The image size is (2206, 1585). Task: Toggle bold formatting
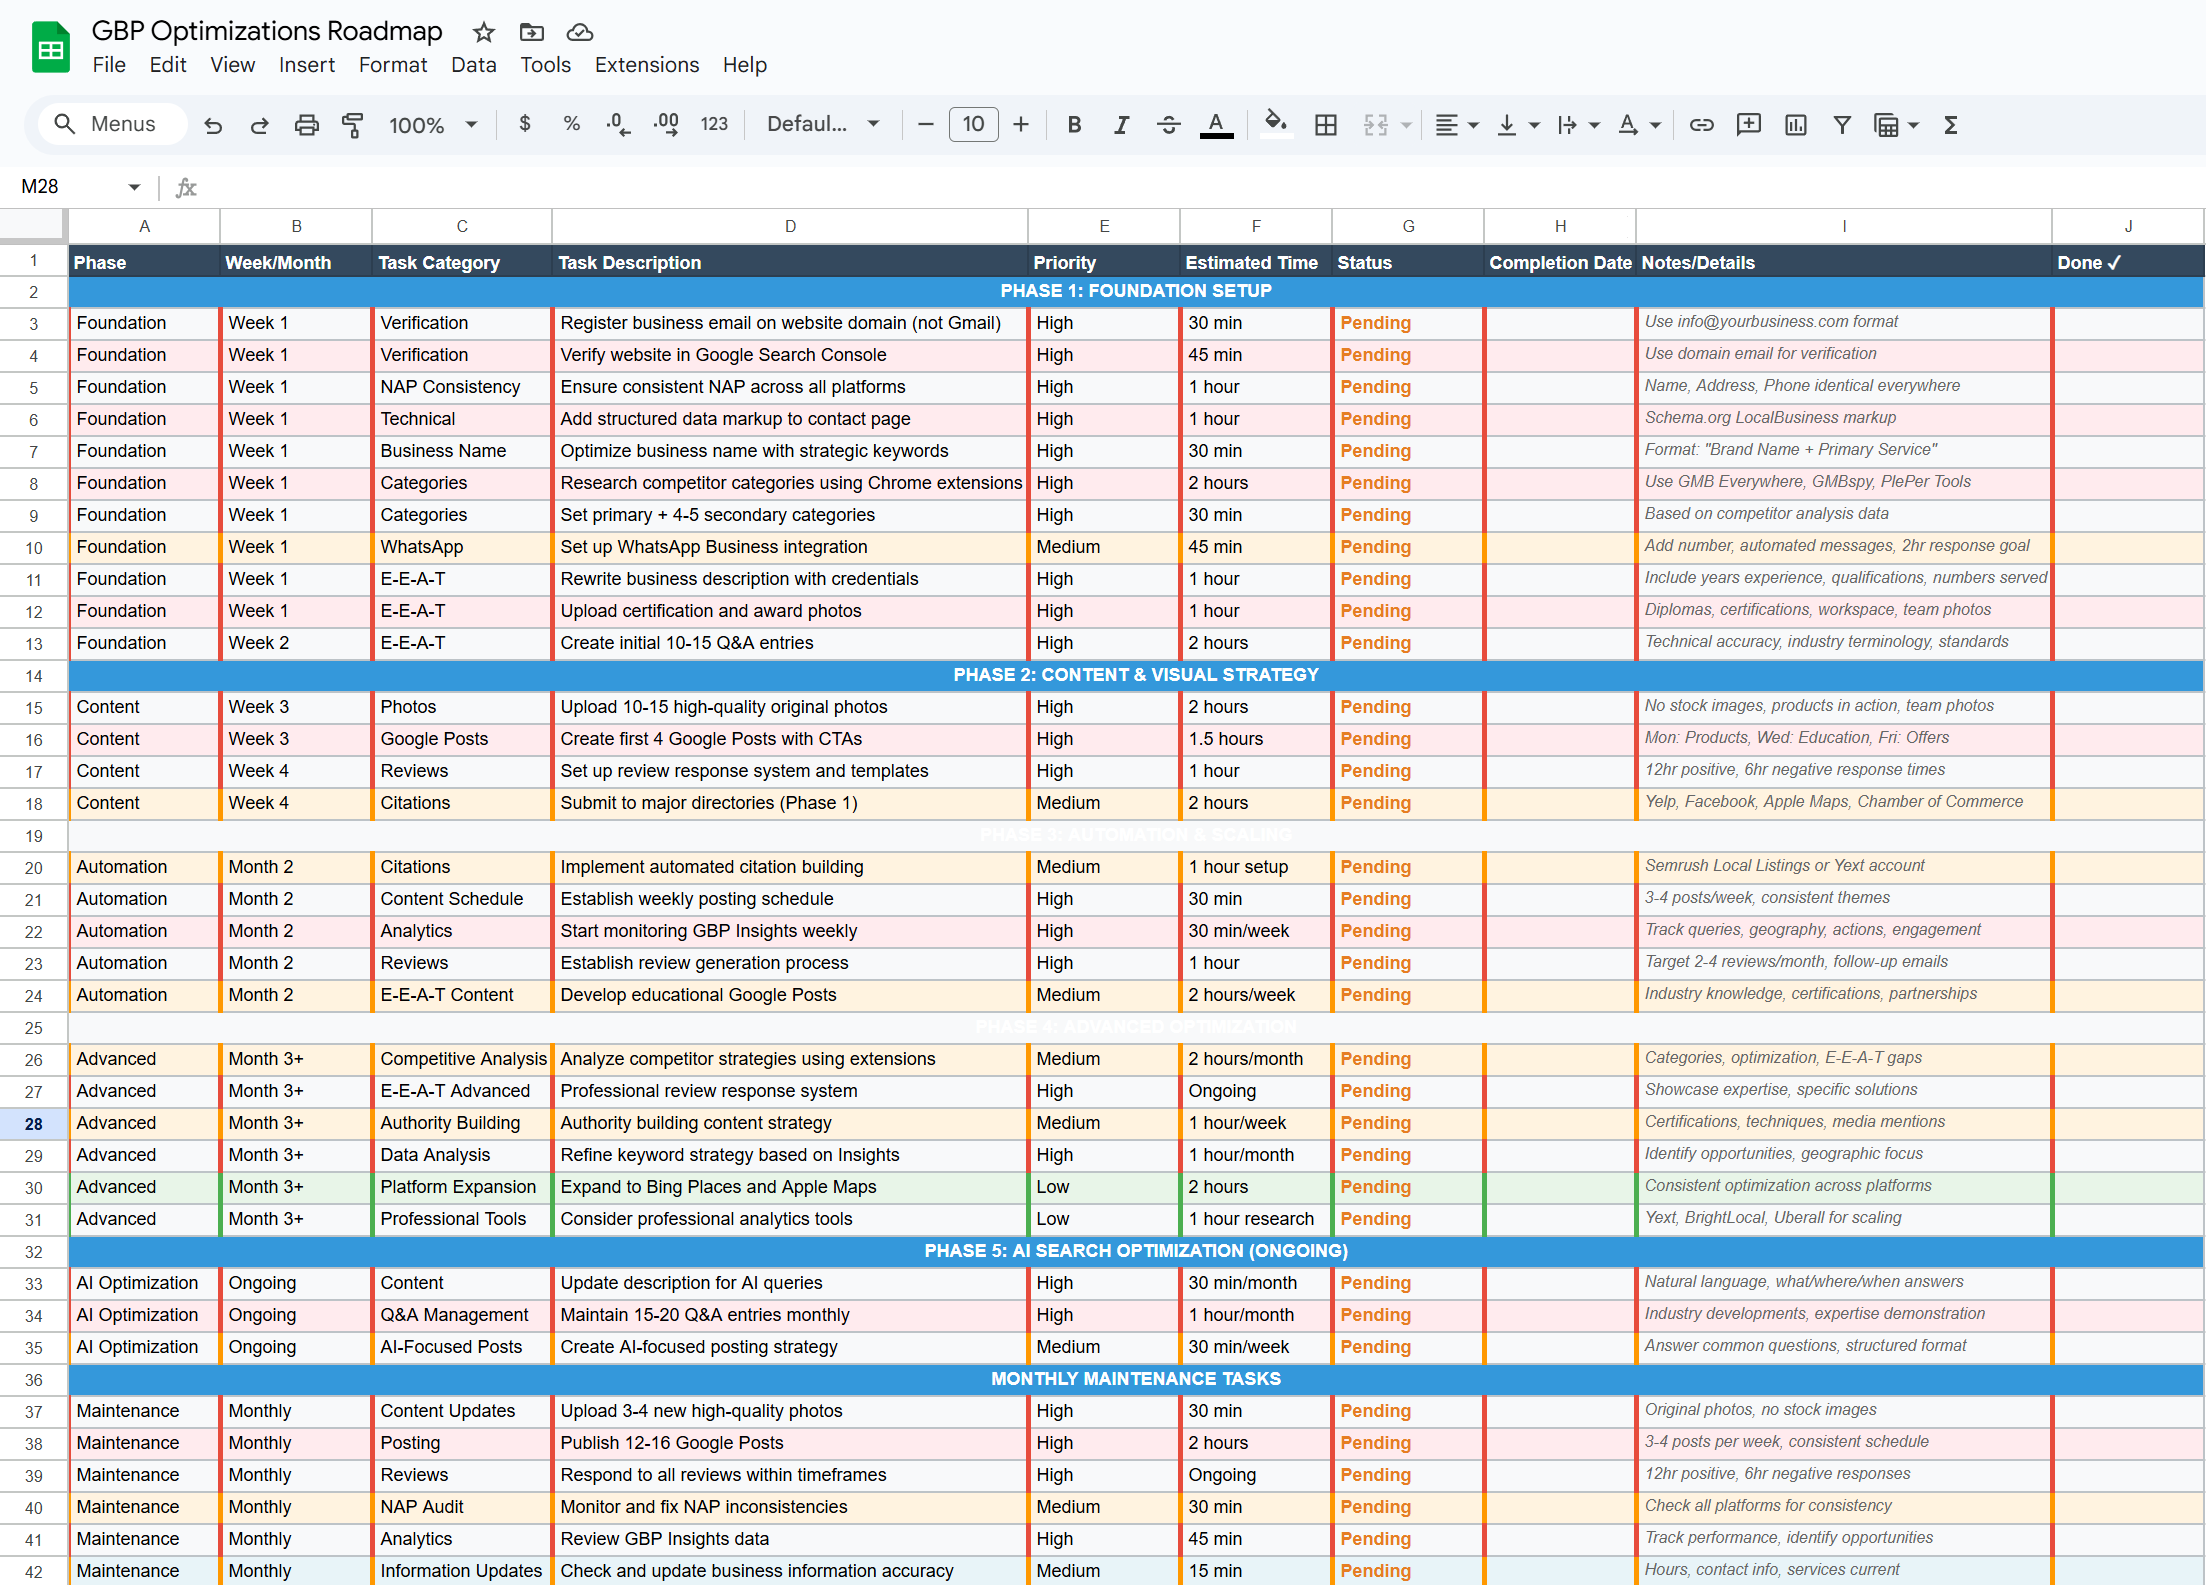click(x=1074, y=125)
